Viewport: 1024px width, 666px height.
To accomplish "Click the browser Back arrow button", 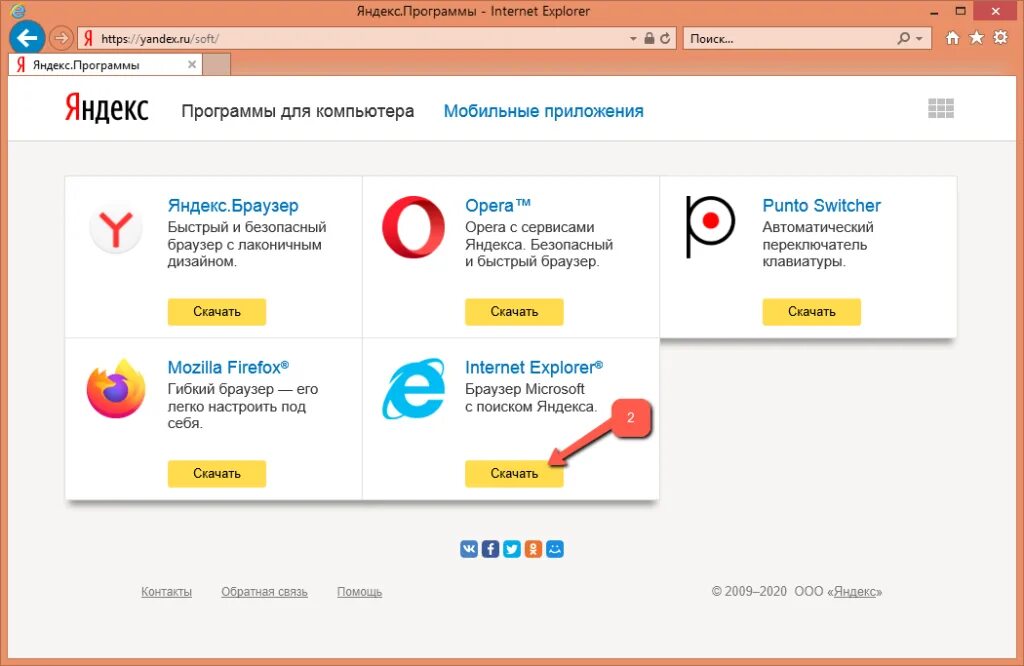I will pyautogui.click(x=27, y=38).
